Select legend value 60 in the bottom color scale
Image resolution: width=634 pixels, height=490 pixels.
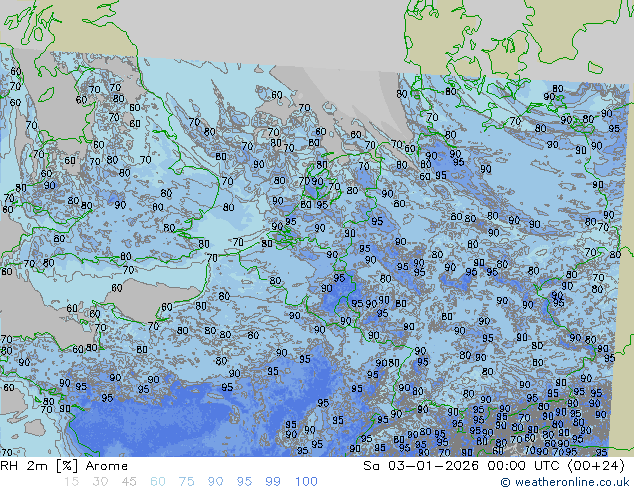[158, 482]
